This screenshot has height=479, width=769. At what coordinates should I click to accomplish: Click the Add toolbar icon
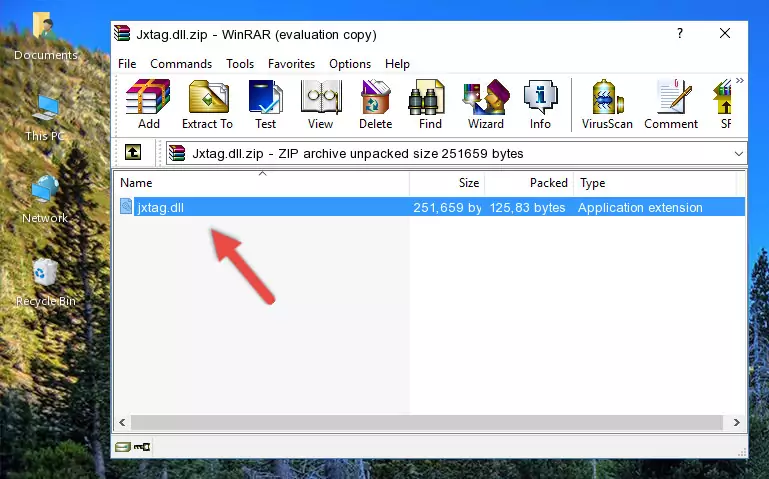pyautogui.click(x=148, y=104)
